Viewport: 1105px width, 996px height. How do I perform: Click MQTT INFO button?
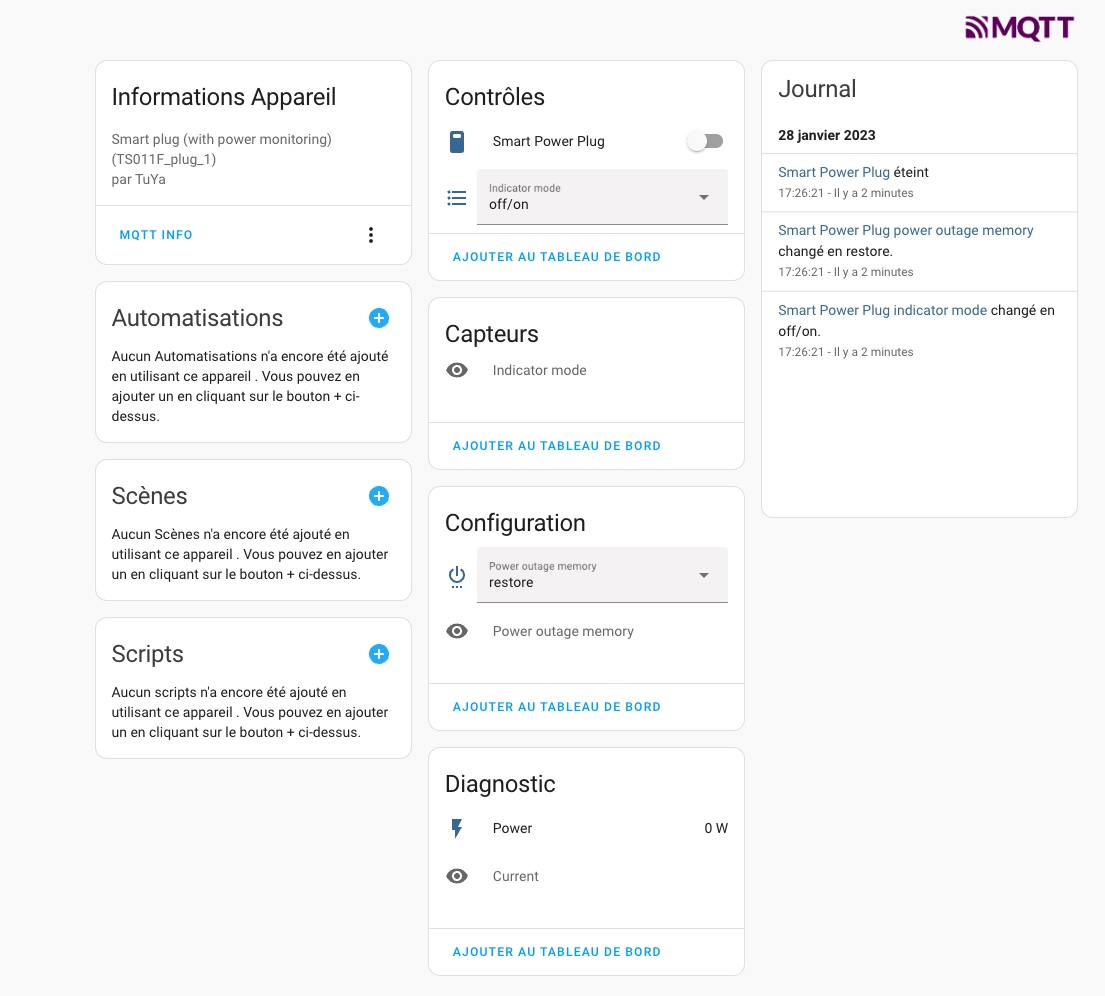(156, 235)
